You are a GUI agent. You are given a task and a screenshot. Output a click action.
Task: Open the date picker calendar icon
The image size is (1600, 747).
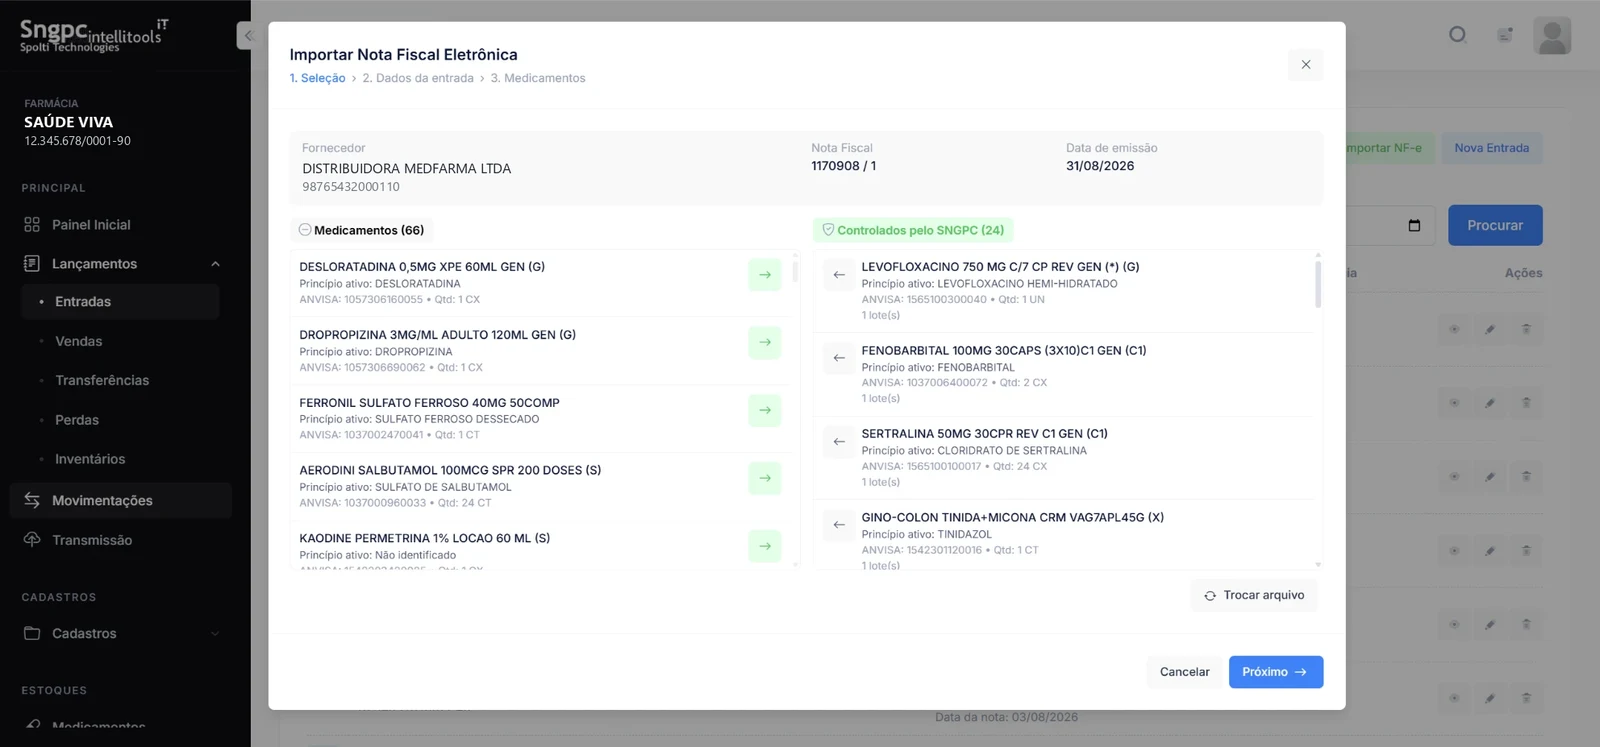click(1414, 226)
